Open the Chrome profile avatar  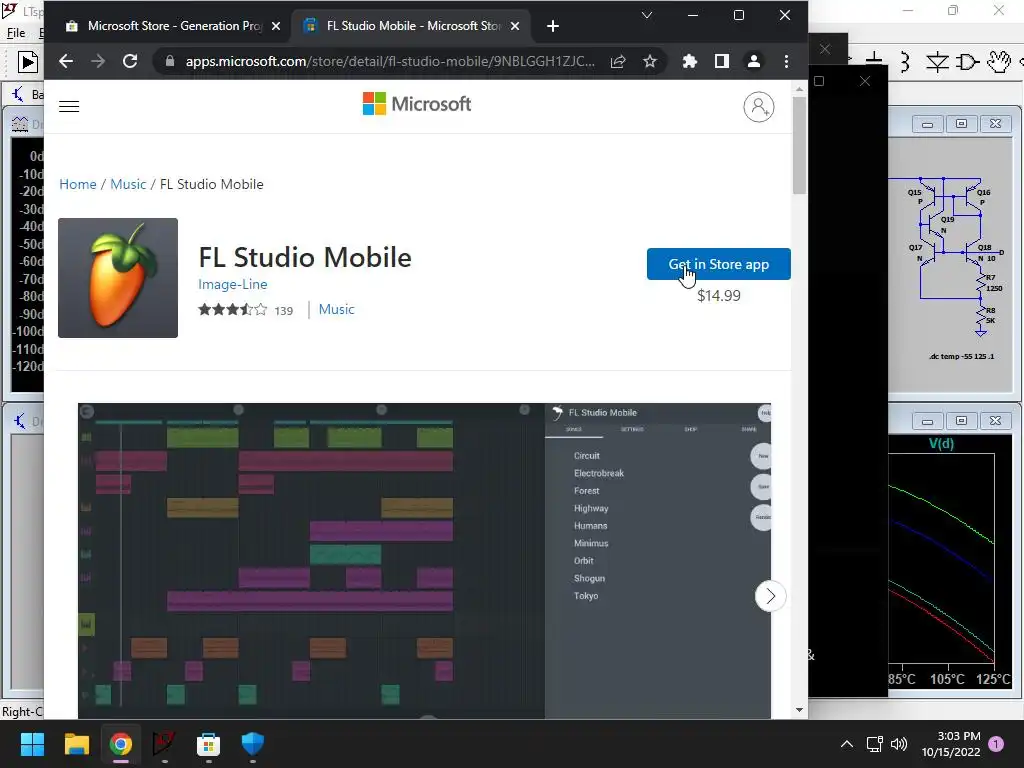[754, 61]
